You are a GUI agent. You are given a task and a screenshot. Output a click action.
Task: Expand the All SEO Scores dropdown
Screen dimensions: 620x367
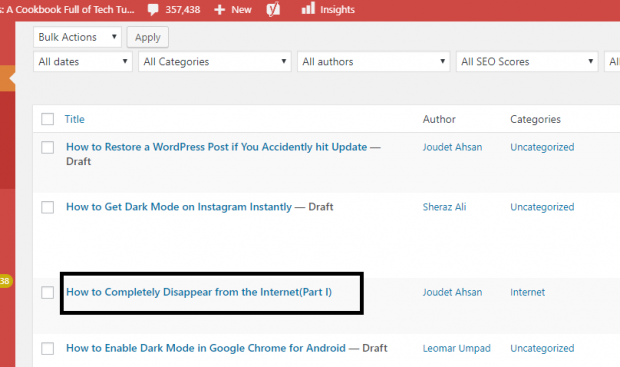[527, 62]
